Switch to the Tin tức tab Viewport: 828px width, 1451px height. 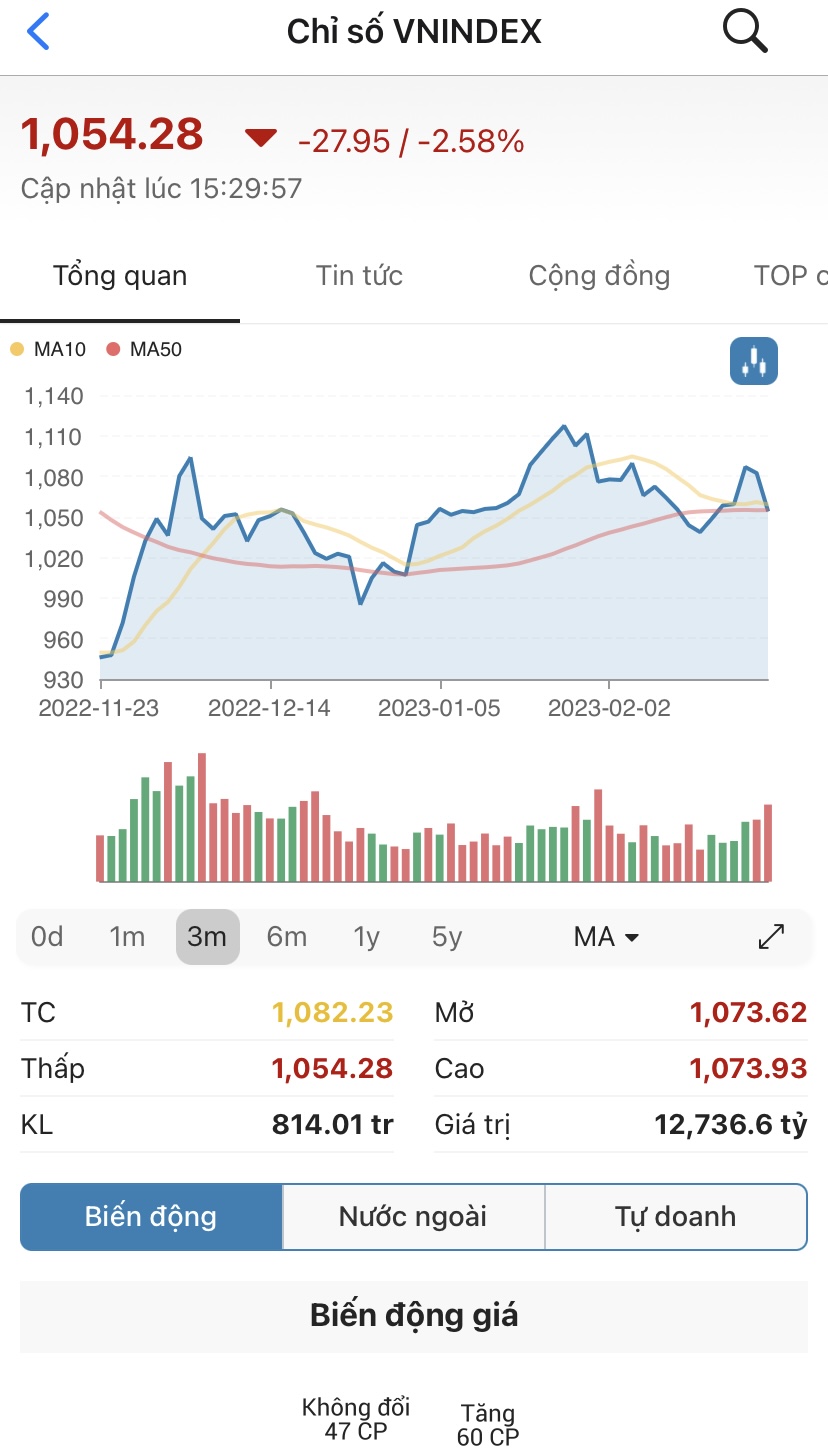coord(359,276)
